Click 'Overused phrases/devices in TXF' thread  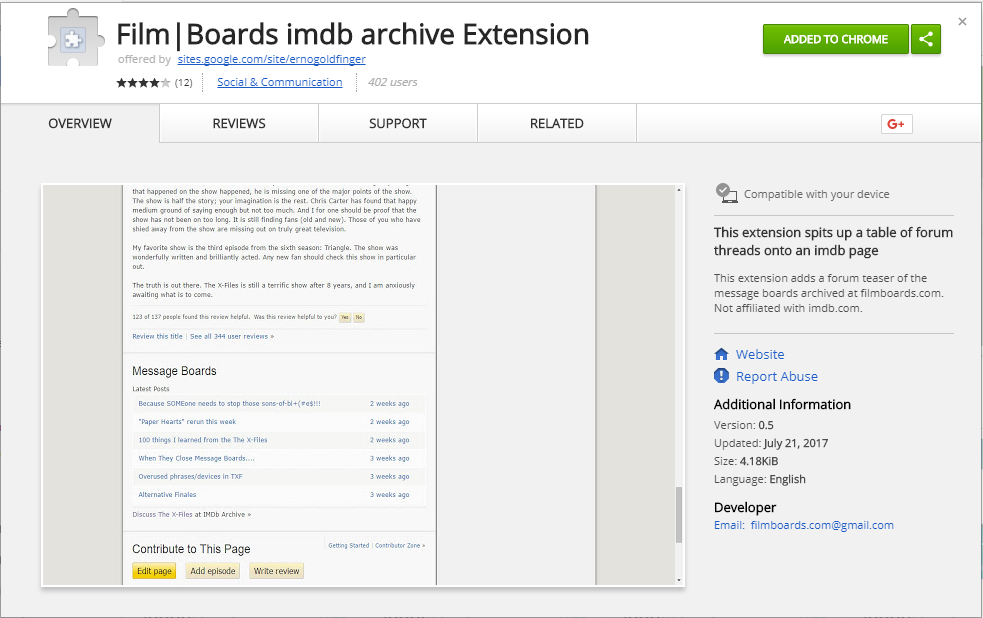(x=190, y=476)
